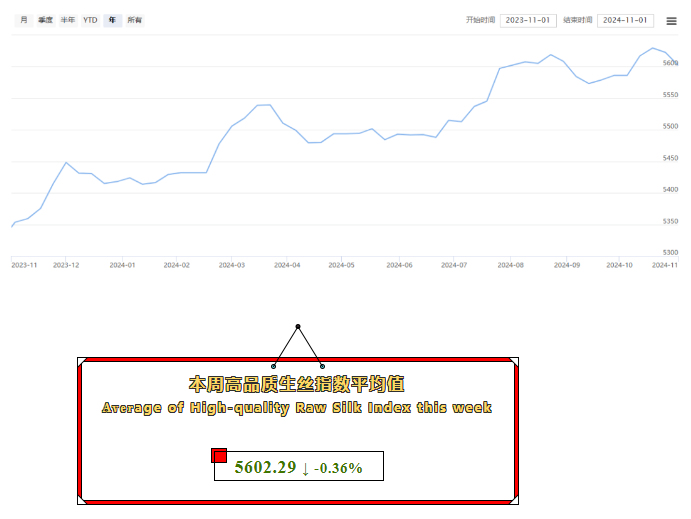691x519 pixels.
Task: Switch to 半年 (half-year) range
Action: pos(67,20)
